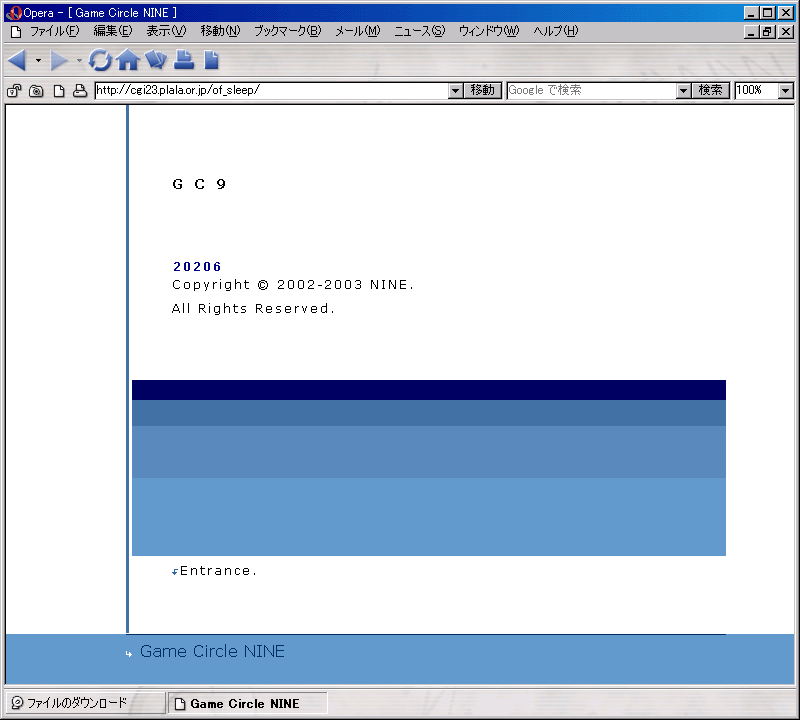Open the Forward history dropdown arrow
This screenshot has width=800, height=720.
coord(79,61)
